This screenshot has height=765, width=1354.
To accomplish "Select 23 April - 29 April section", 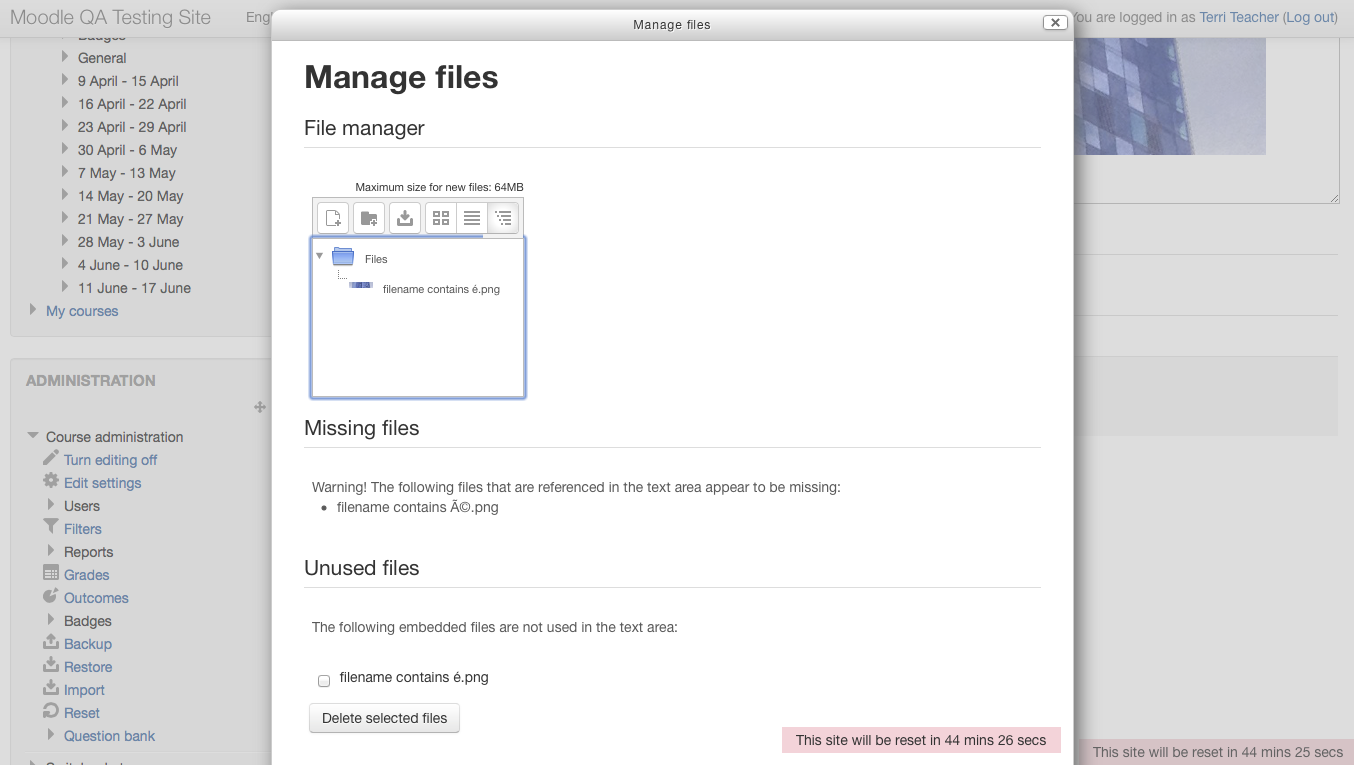I will [x=132, y=127].
